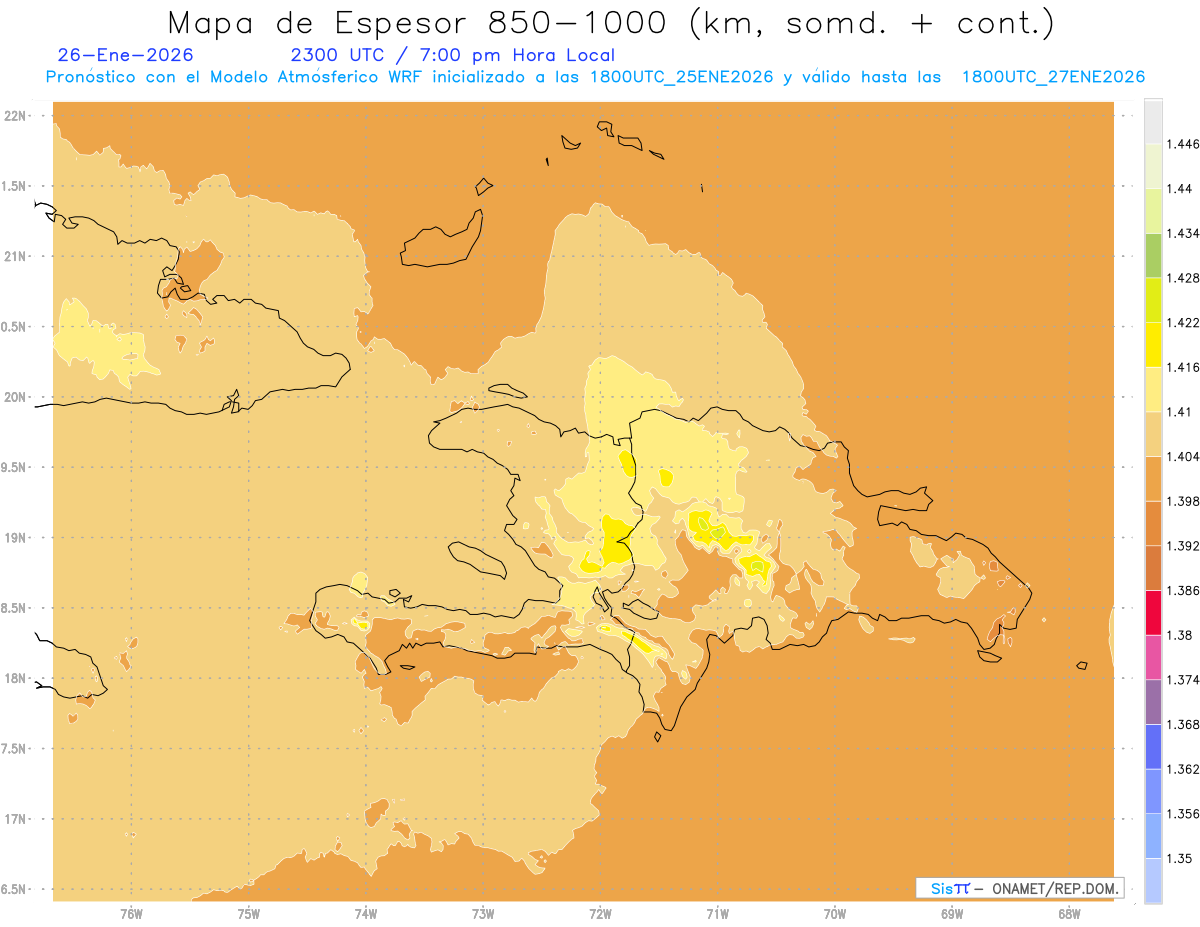Click the red 1.38–1.386 colorbar swatch
Viewport: 1200px width, 927px height.
pos(1153,613)
